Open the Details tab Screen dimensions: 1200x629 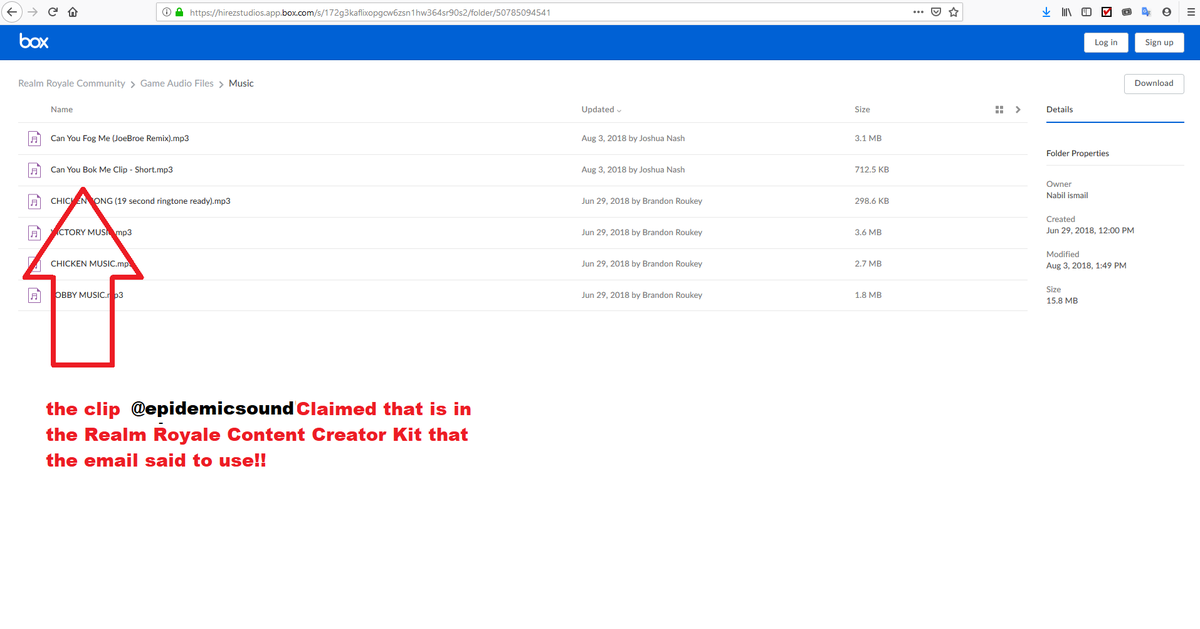[x=1059, y=110]
